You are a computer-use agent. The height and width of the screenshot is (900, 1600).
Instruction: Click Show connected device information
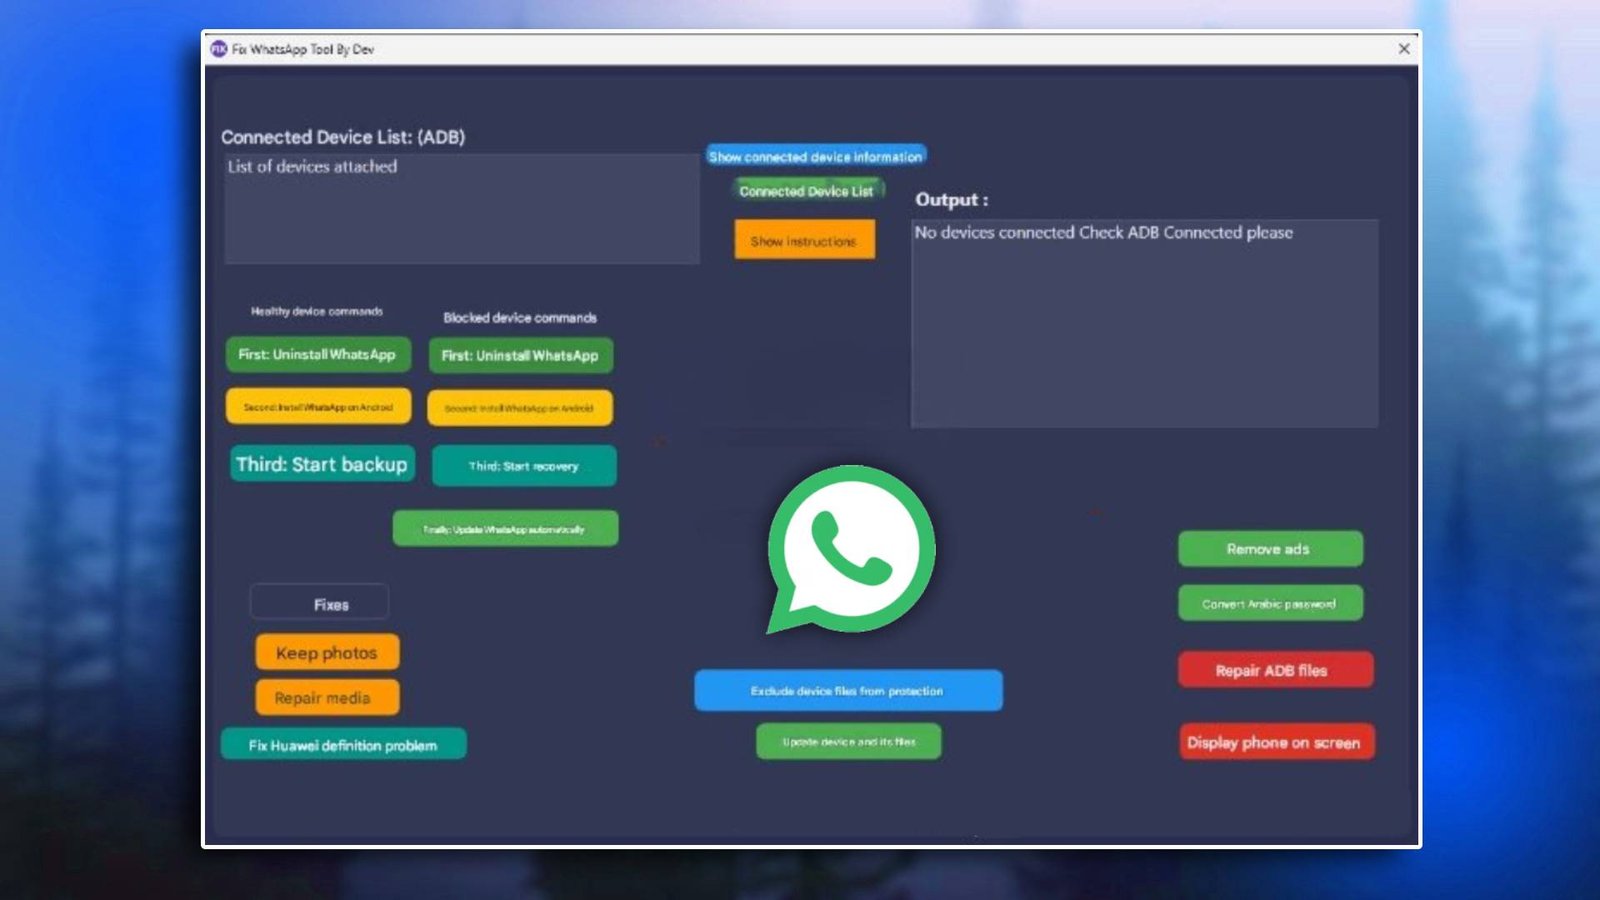click(x=816, y=157)
